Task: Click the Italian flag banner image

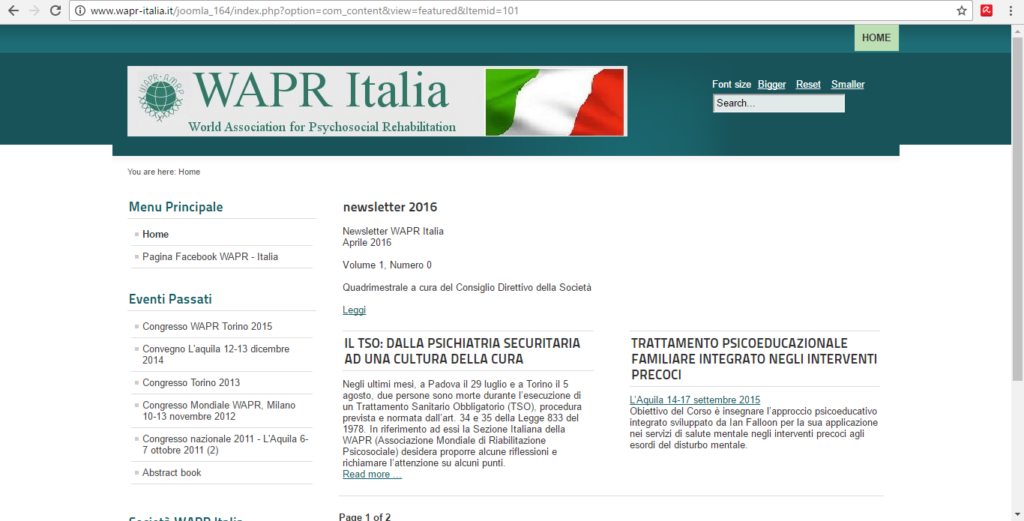Action: tap(555, 102)
